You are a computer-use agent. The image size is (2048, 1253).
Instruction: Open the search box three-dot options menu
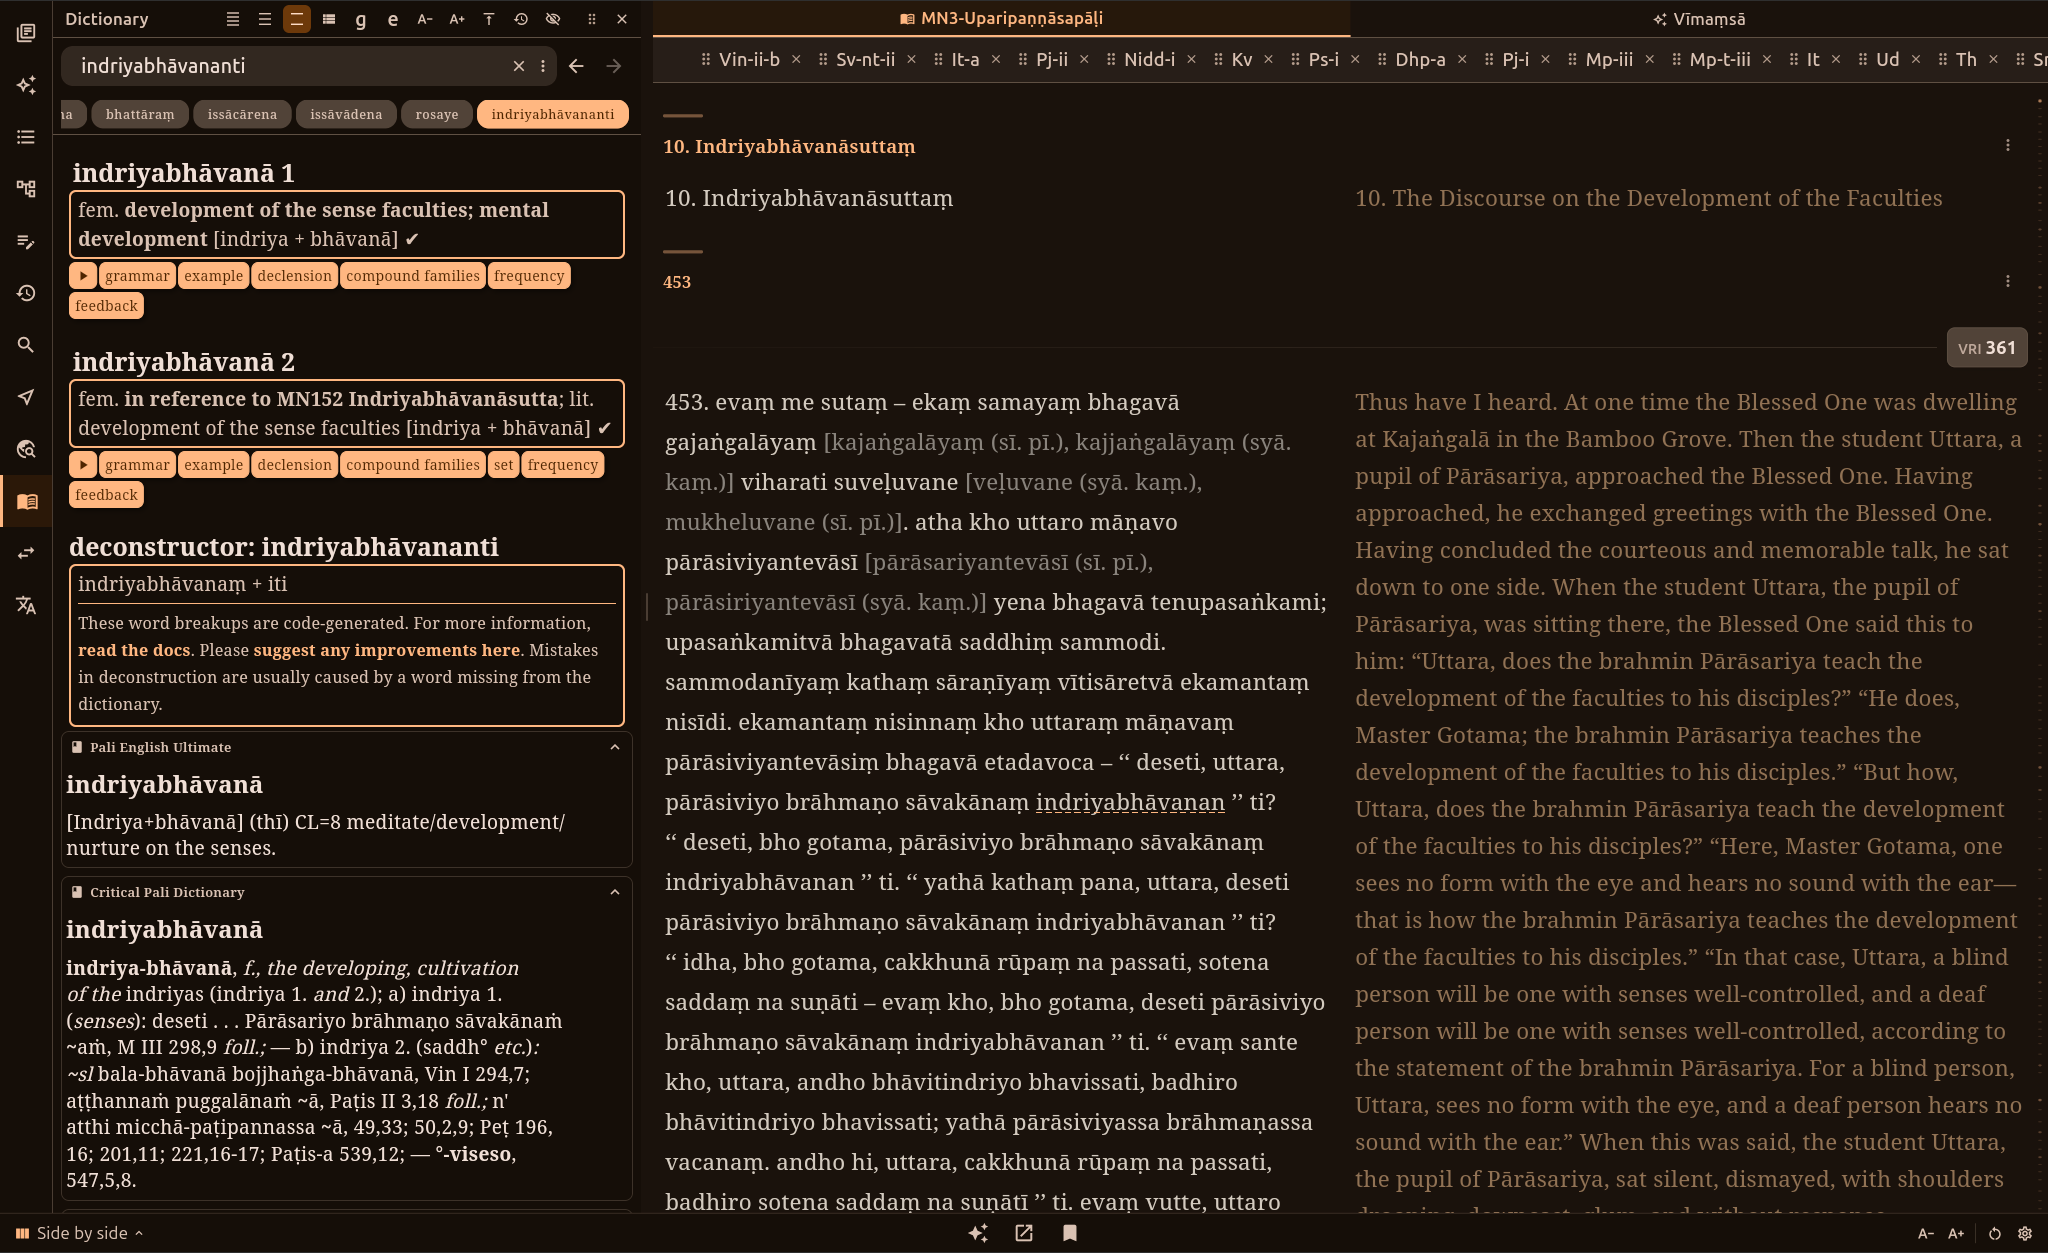click(x=543, y=66)
